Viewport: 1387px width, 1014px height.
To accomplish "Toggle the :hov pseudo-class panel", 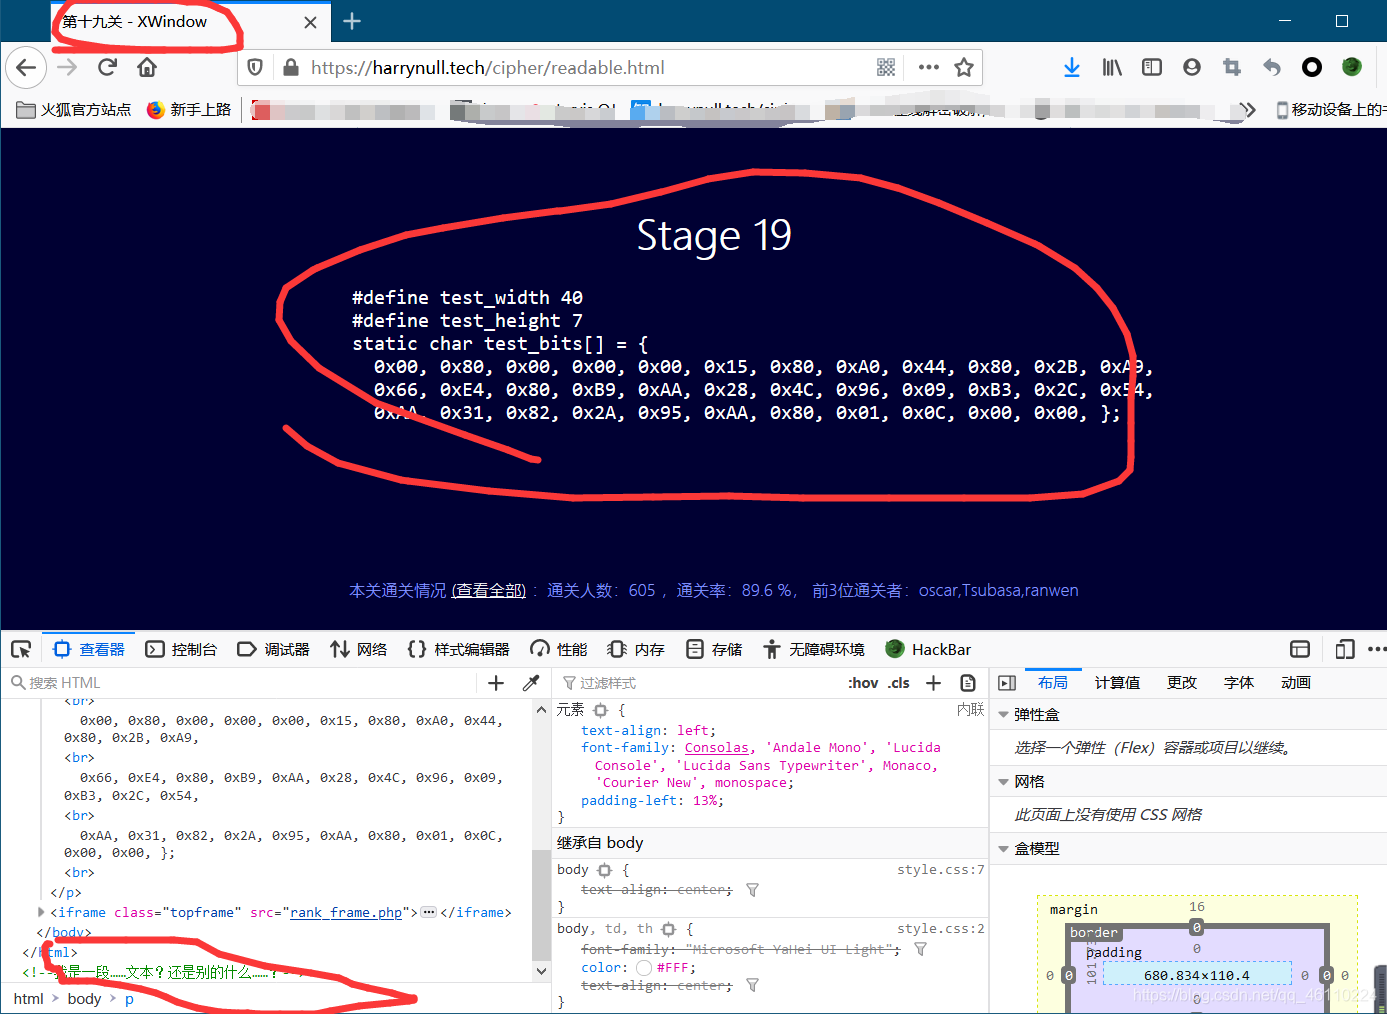I will tap(863, 683).
